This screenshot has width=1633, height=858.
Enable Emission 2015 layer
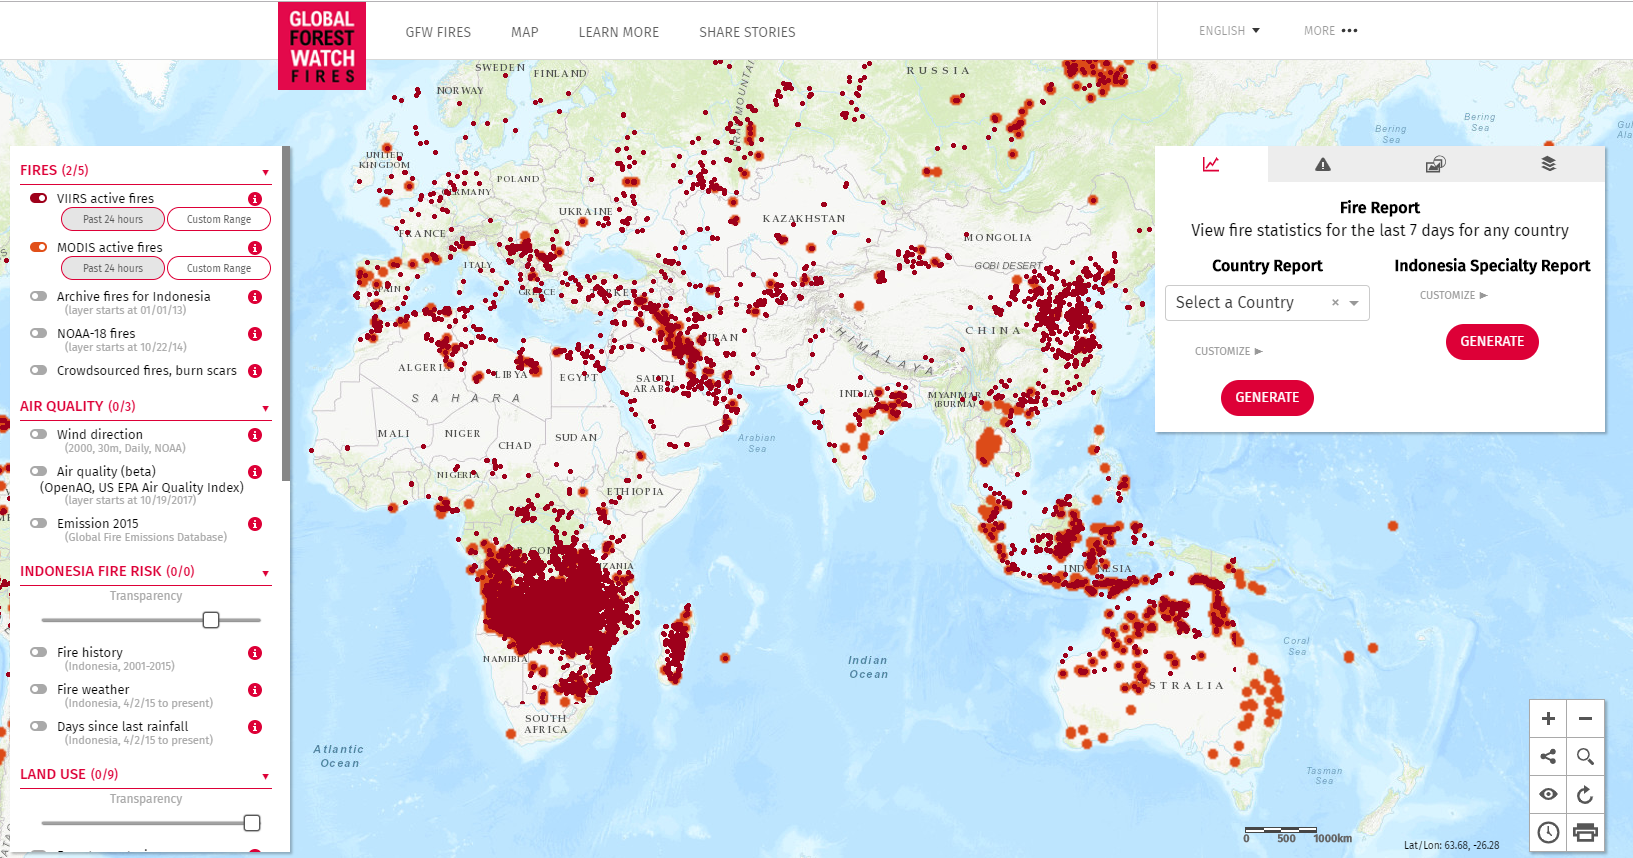pyautogui.click(x=39, y=523)
